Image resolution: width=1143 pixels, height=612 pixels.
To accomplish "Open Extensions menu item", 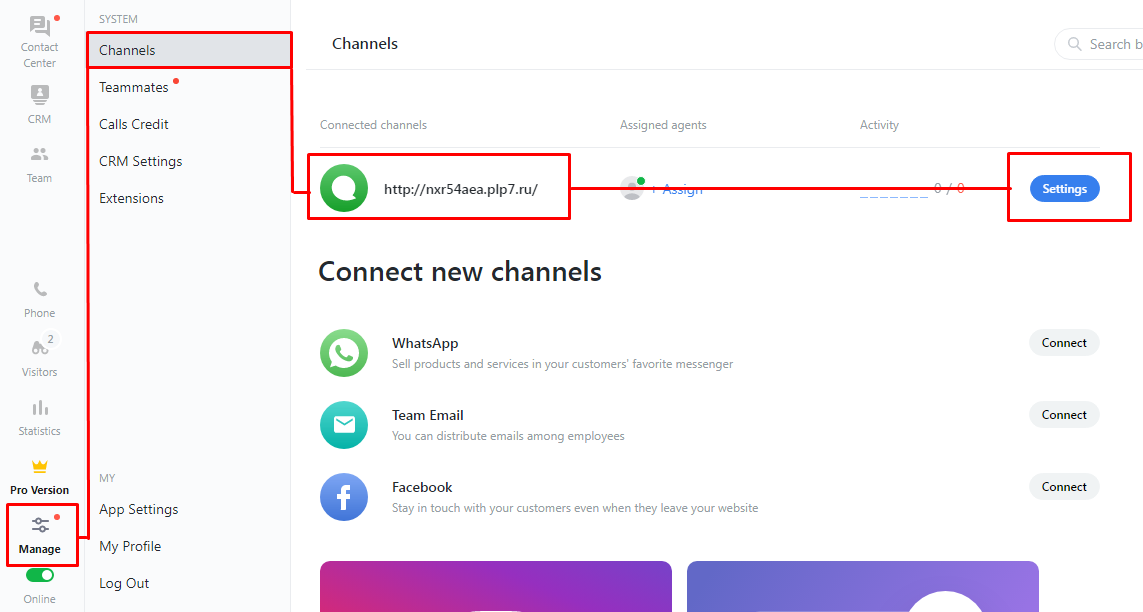I will pos(131,198).
